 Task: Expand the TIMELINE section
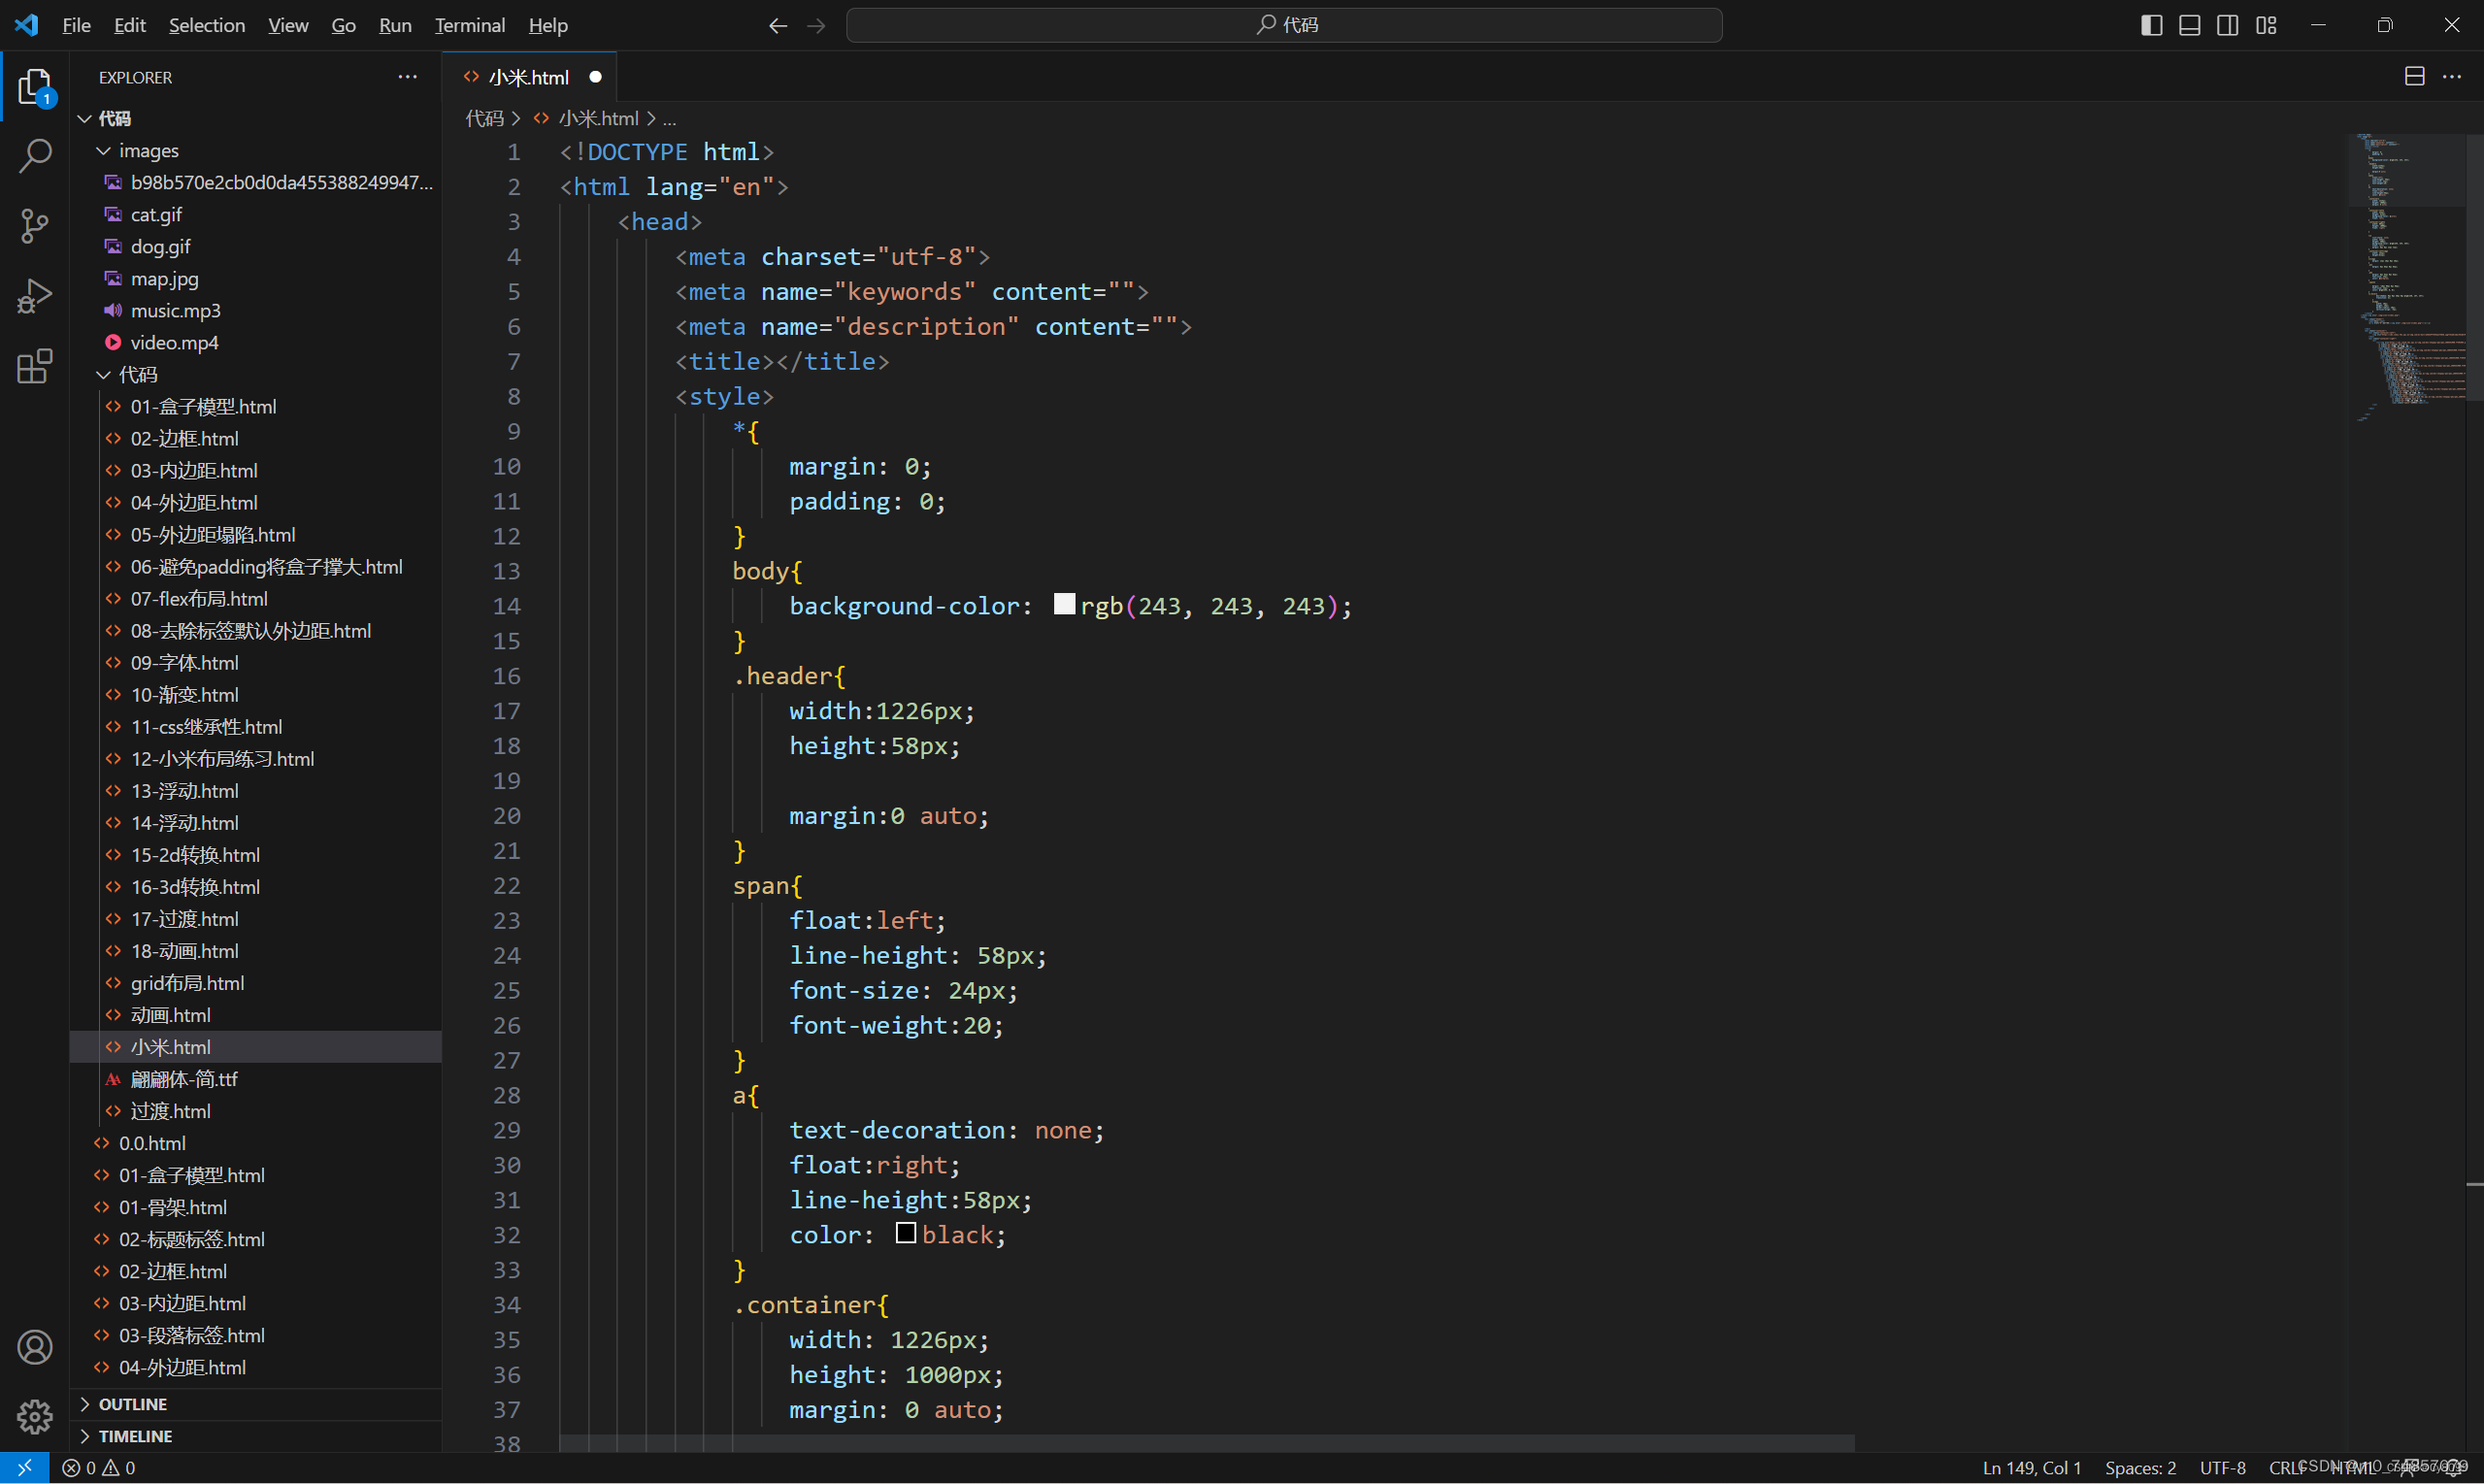[x=135, y=1436]
